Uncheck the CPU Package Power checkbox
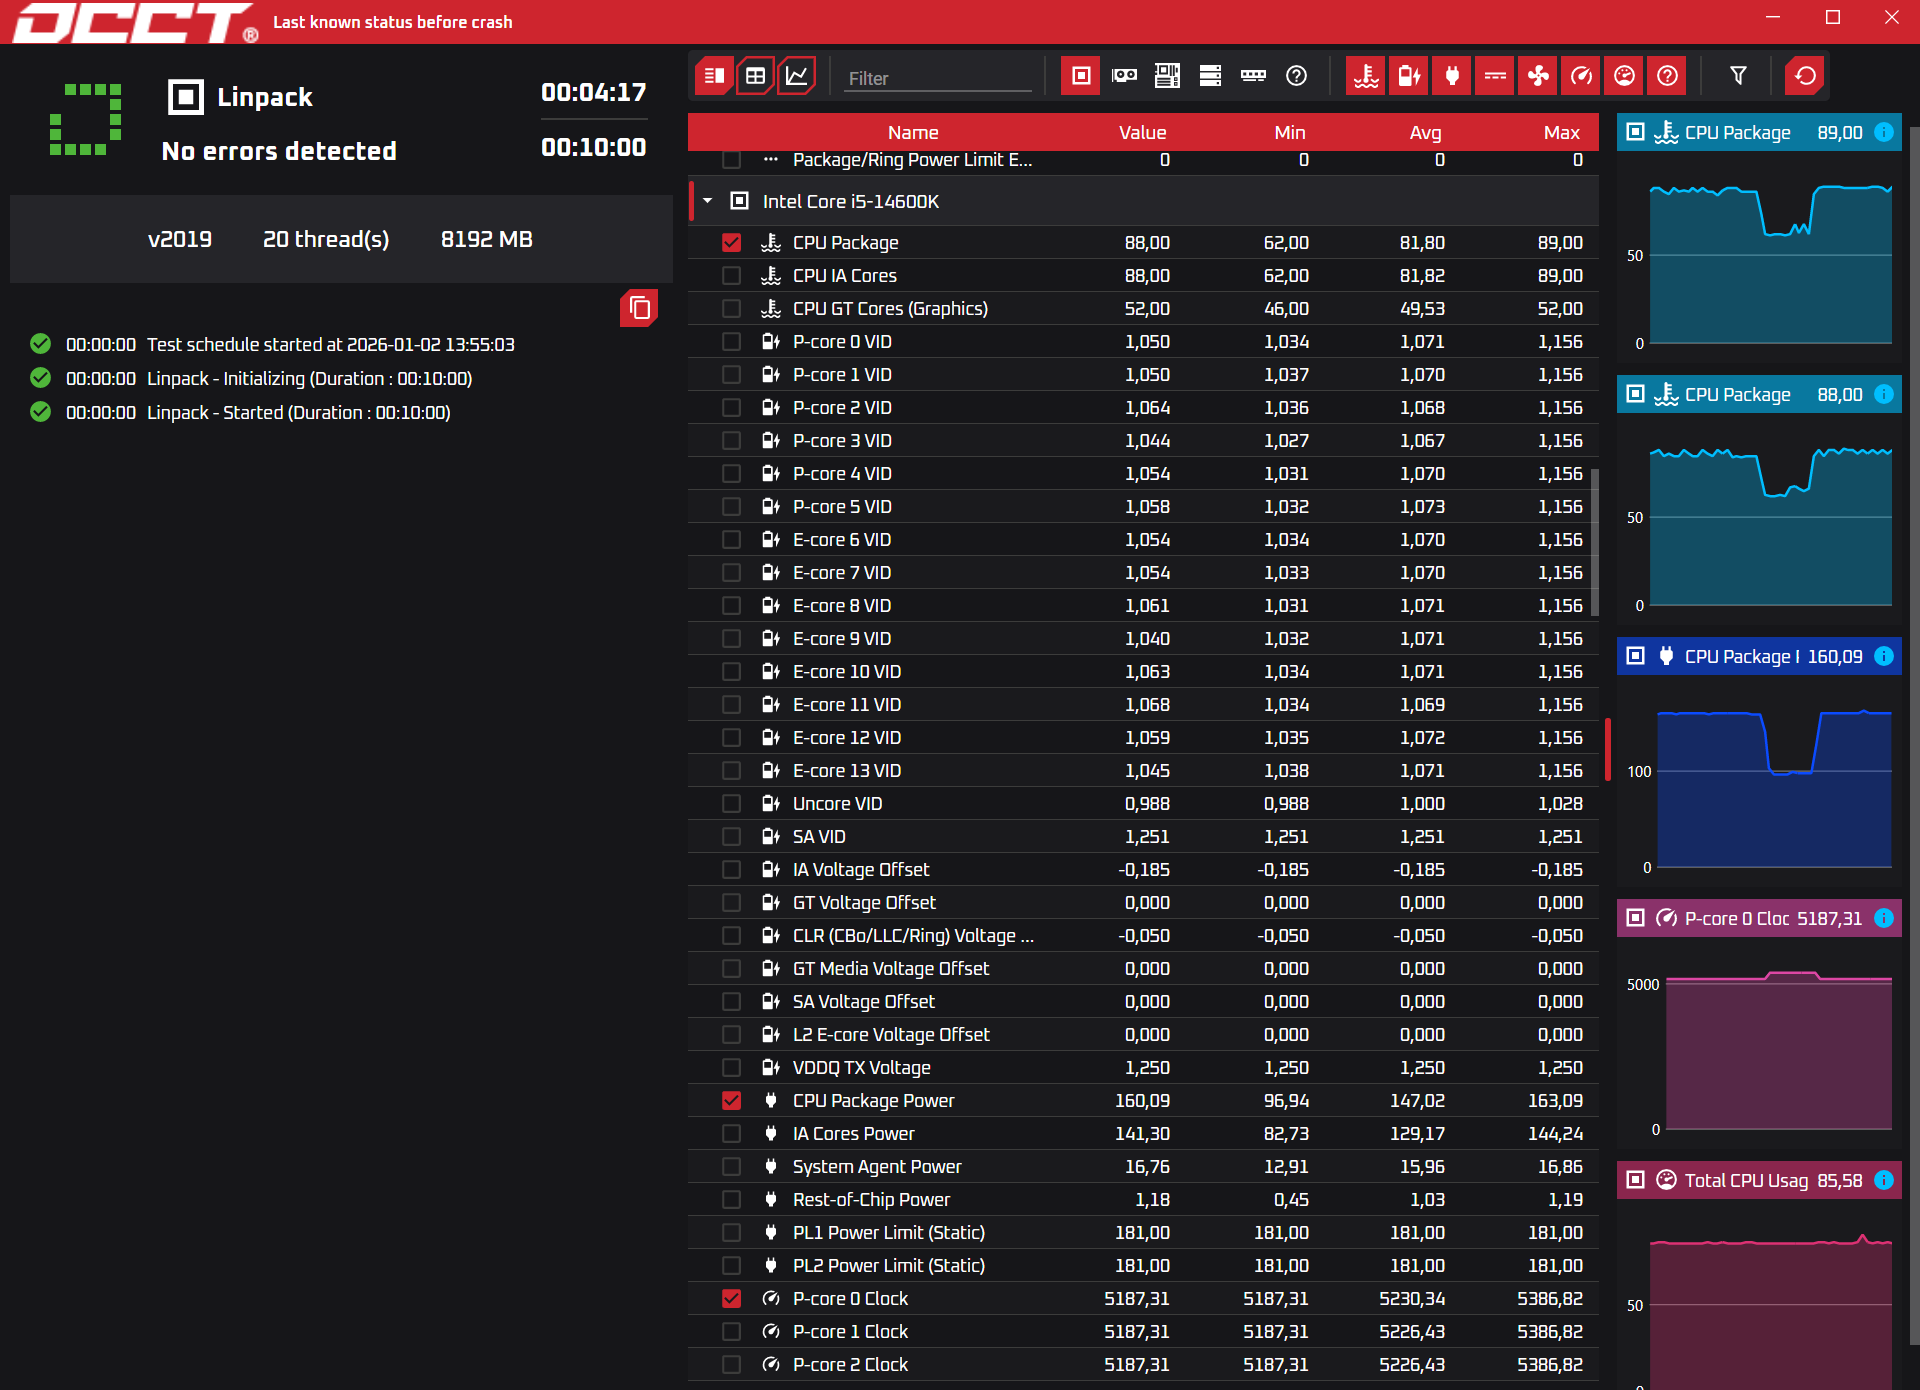The width and height of the screenshot is (1920, 1390). (x=732, y=1101)
